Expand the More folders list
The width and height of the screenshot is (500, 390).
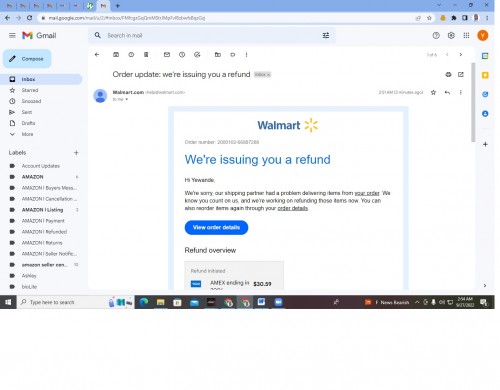pyautogui.click(x=27, y=134)
